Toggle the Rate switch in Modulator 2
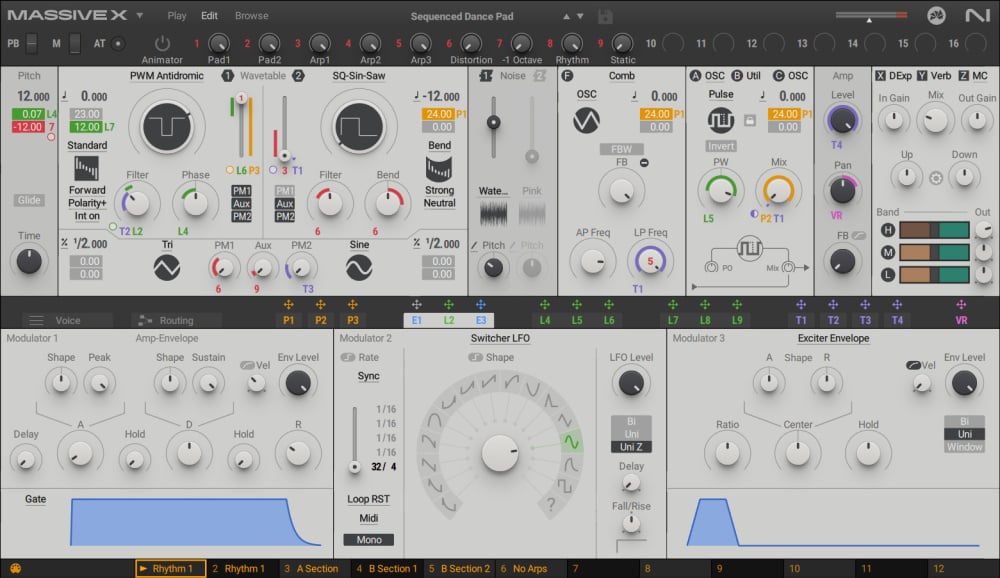 point(348,357)
